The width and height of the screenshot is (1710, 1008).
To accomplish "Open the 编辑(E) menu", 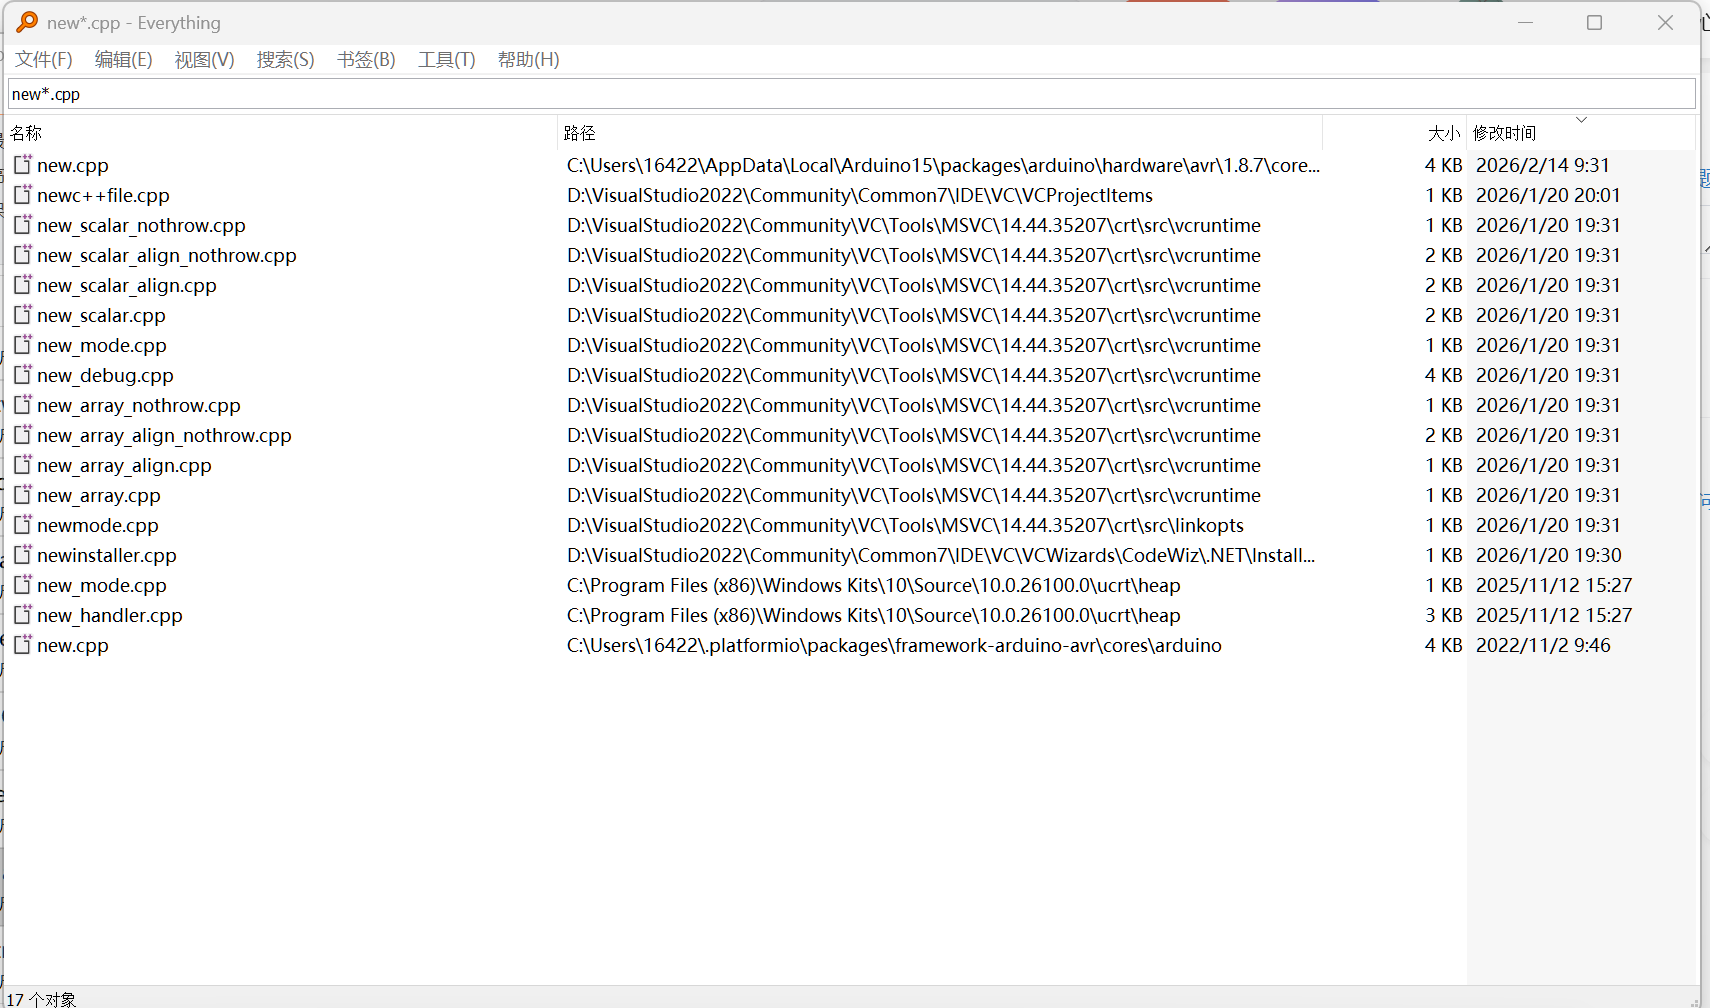I will (x=124, y=60).
